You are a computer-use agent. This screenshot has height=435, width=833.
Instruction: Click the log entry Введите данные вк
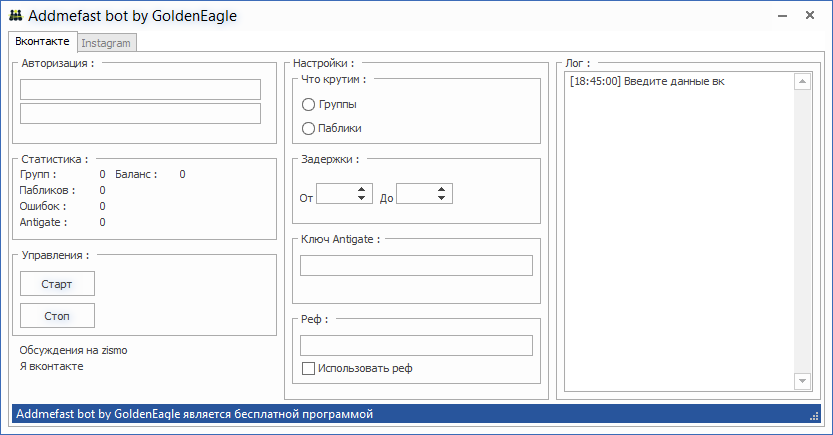[647, 81]
